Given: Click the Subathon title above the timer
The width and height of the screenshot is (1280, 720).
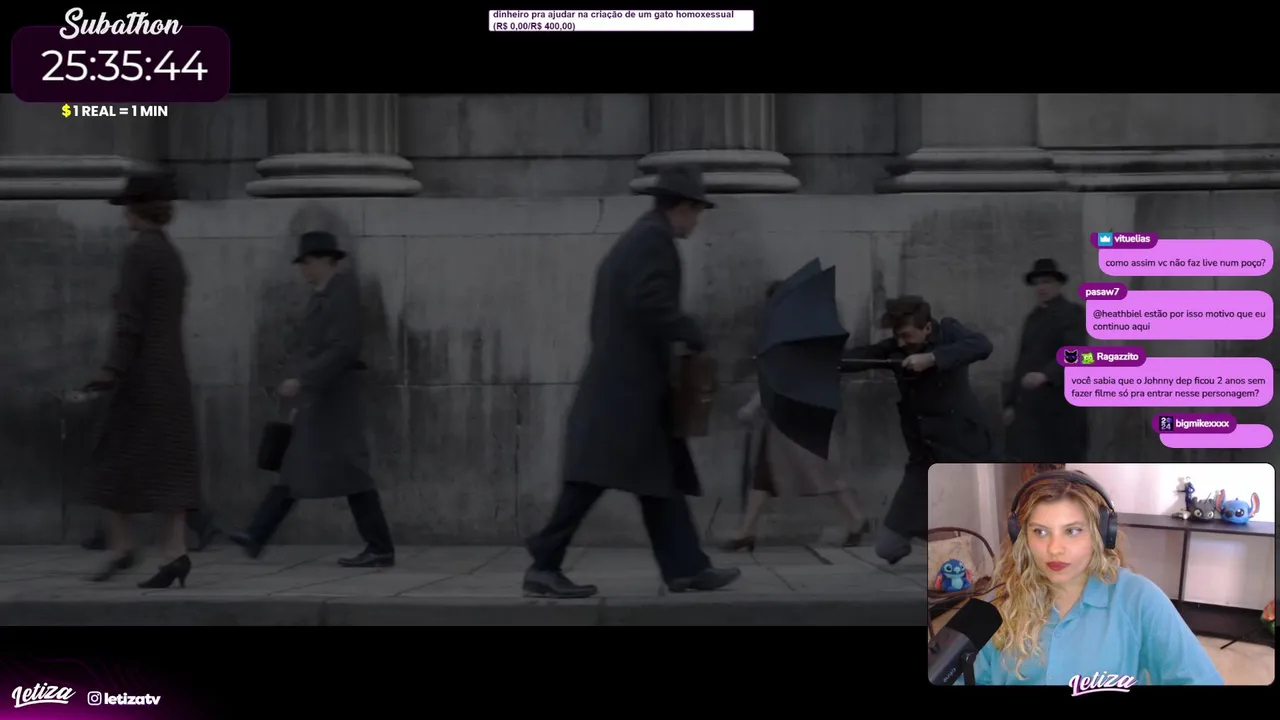Looking at the screenshot, I should click(121, 23).
